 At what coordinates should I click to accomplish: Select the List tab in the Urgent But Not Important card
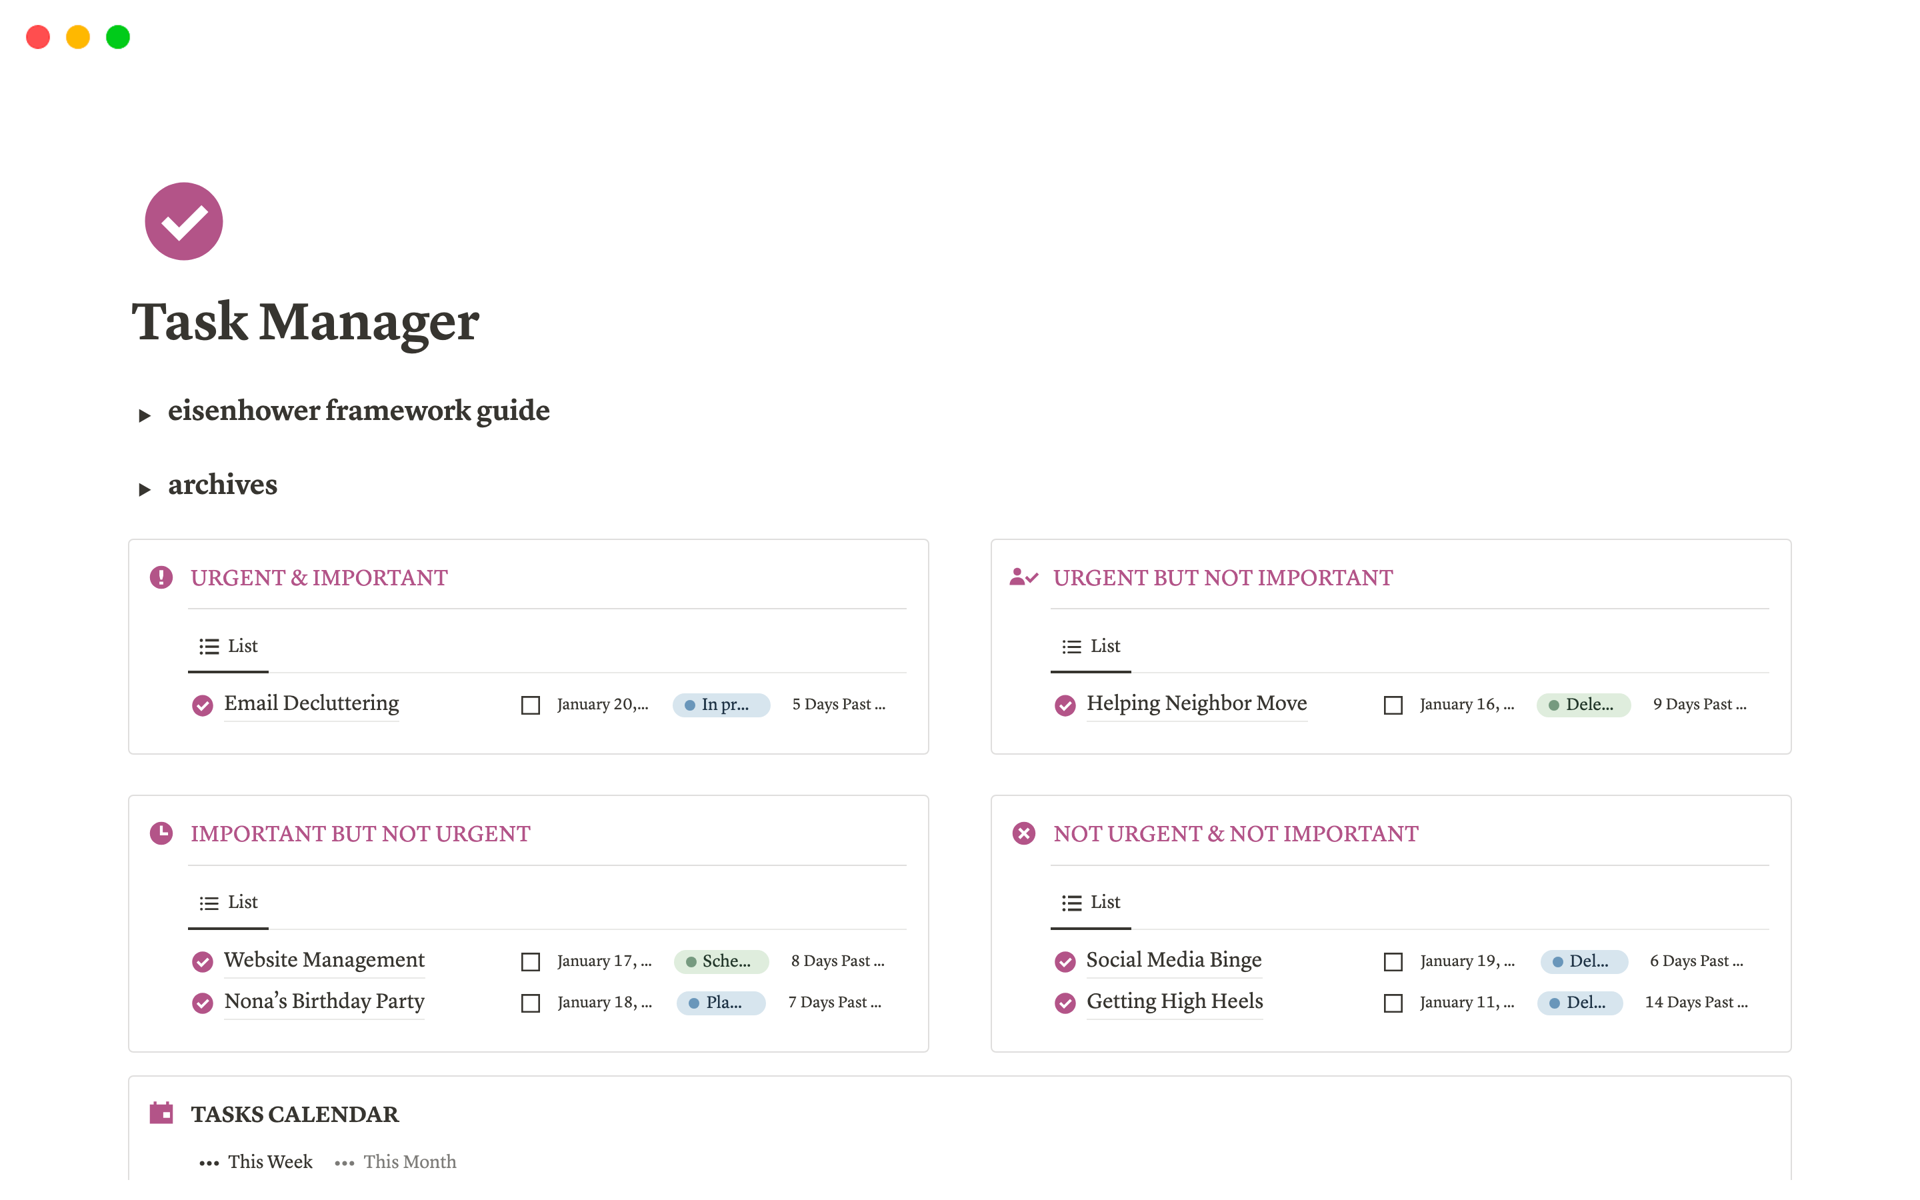(1090, 646)
